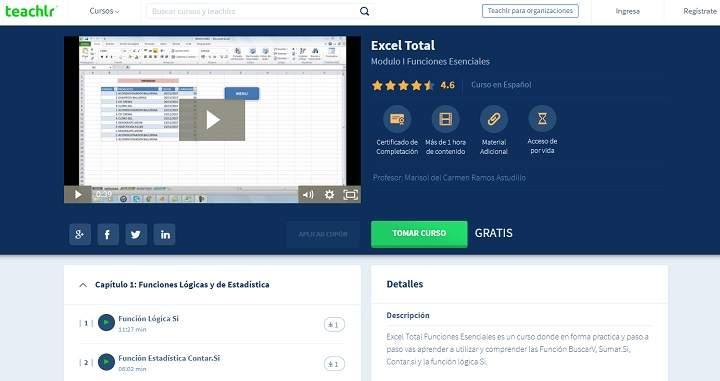Click the Ingresa link

[x=628, y=11]
